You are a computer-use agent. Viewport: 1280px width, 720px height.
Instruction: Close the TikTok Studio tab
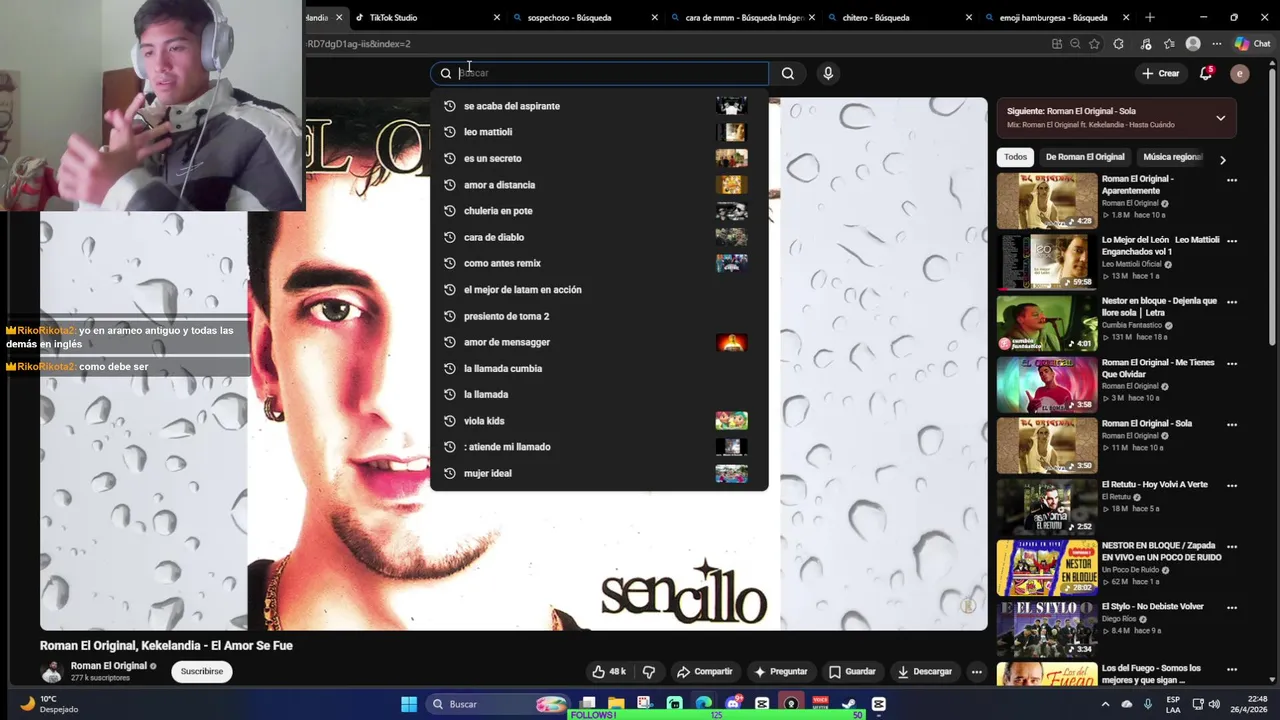click(x=497, y=18)
